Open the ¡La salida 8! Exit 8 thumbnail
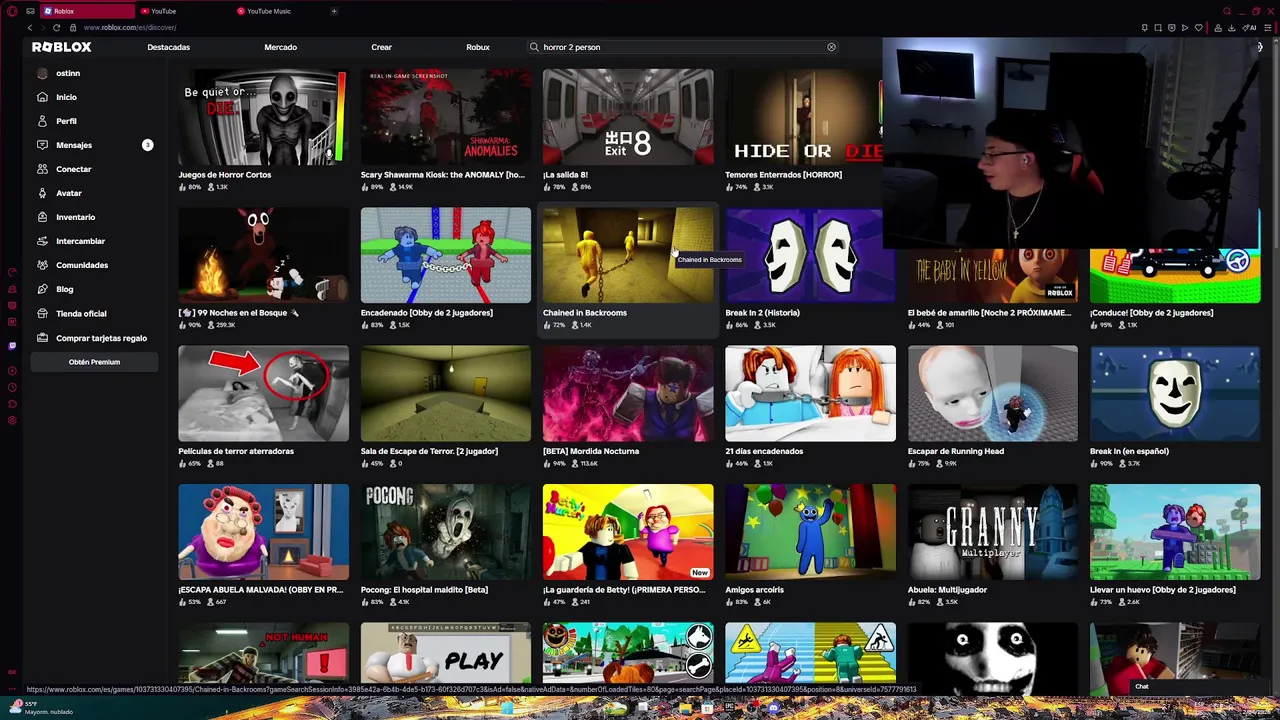 point(628,116)
